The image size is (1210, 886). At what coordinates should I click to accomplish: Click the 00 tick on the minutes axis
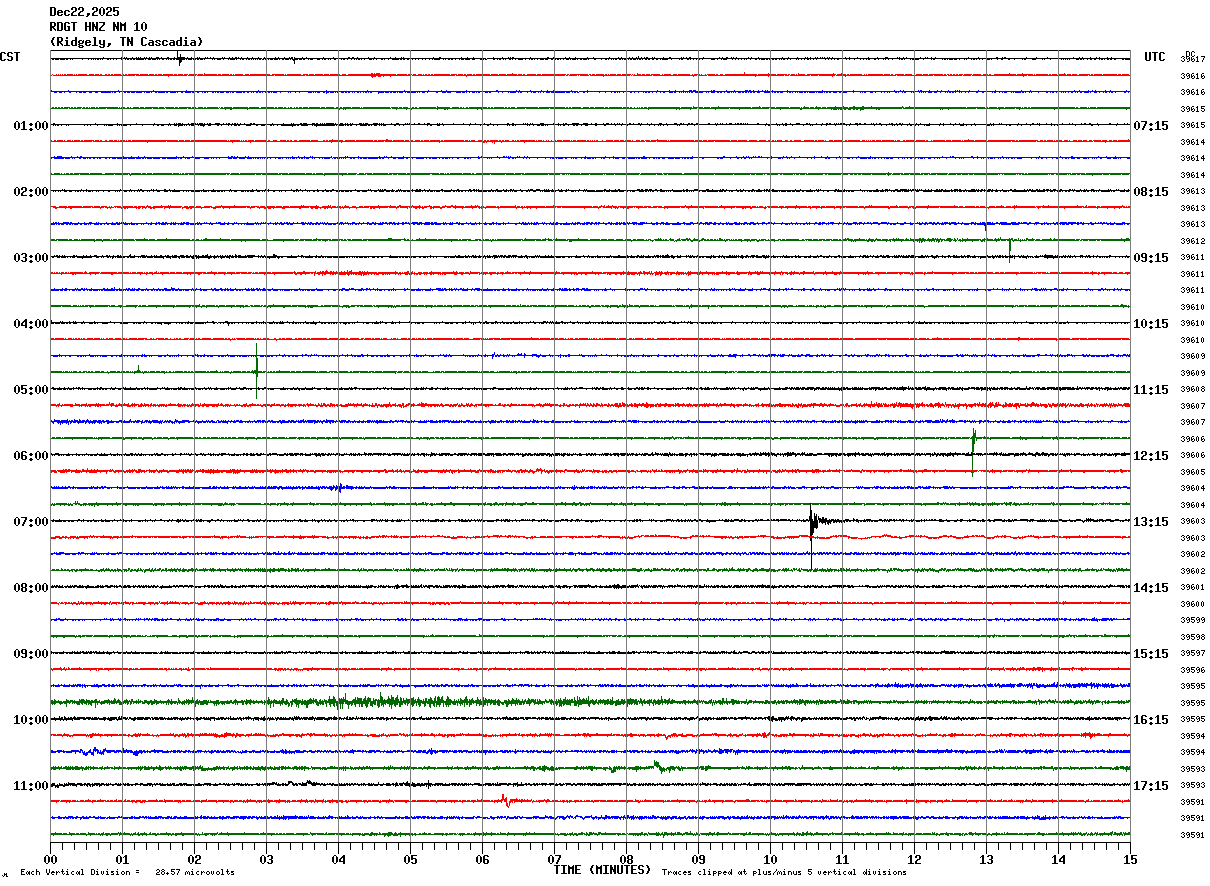[50, 859]
